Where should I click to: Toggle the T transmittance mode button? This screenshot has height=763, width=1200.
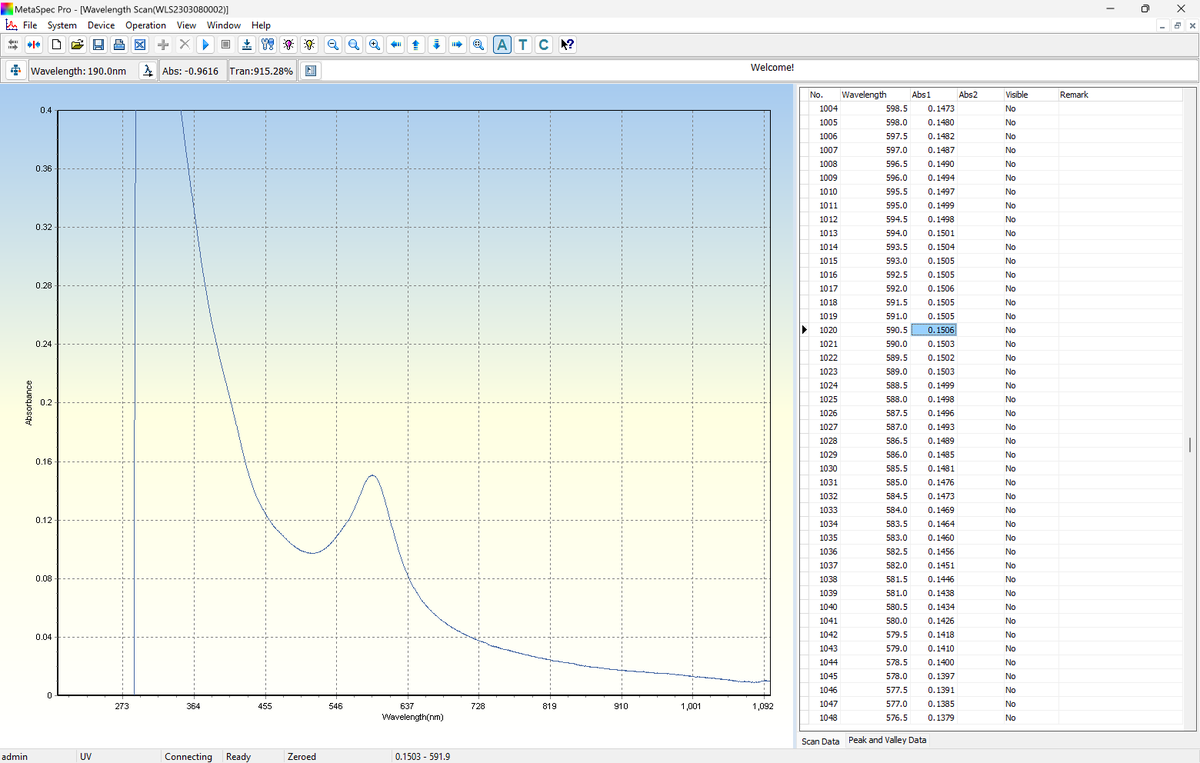click(x=523, y=45)
